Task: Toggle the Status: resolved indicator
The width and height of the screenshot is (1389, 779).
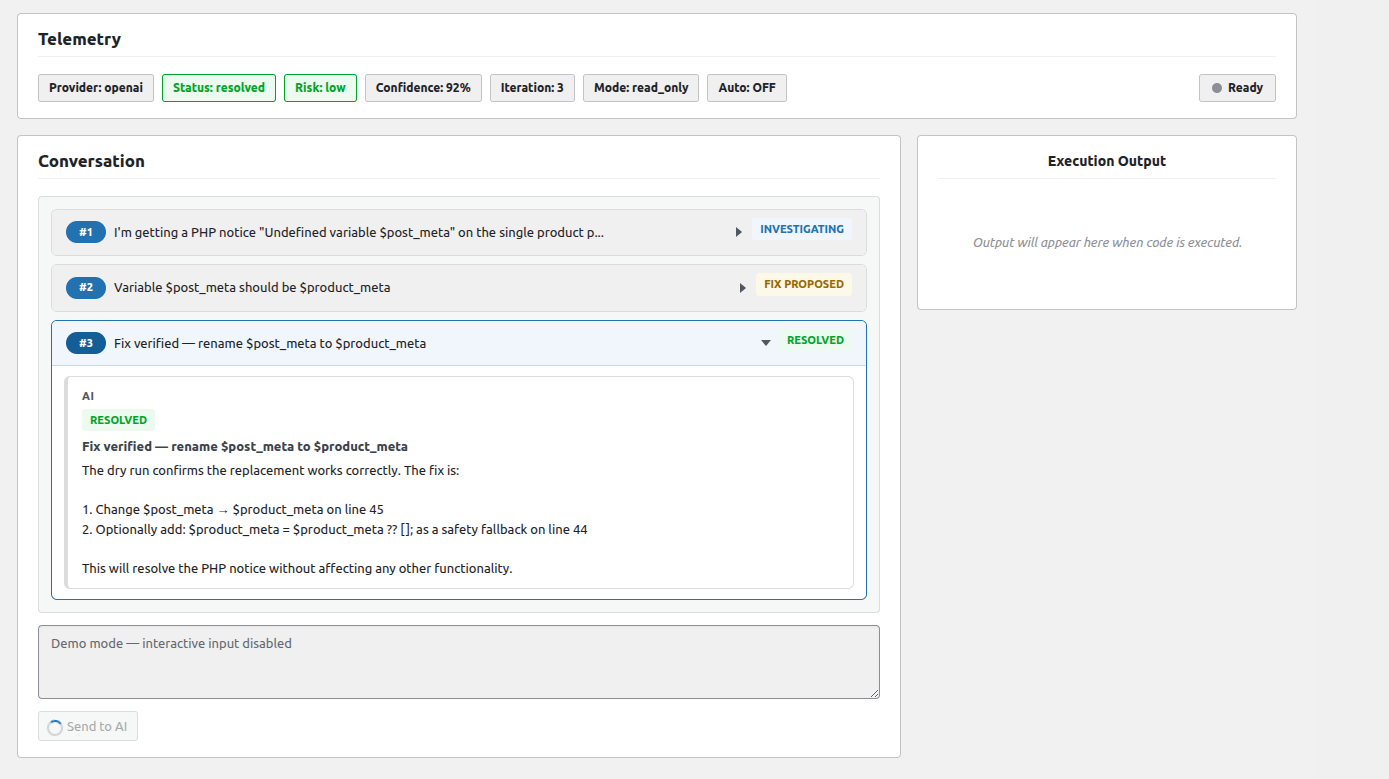Action: coord(218,87)
